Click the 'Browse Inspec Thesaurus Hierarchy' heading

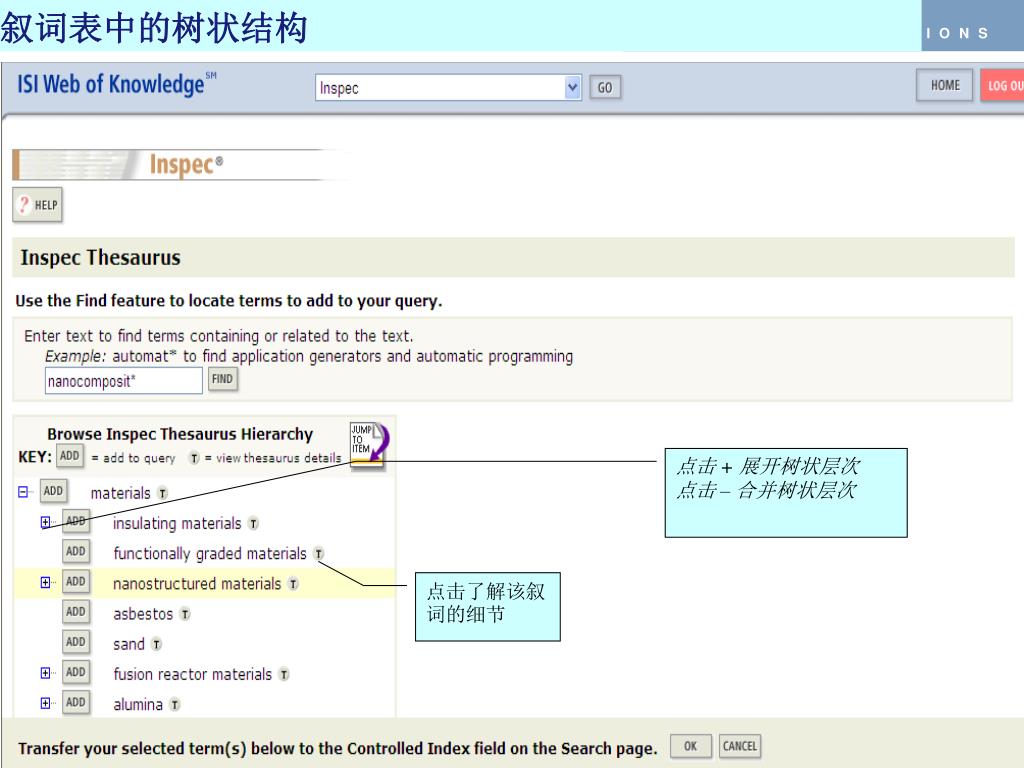click(180, 434)
